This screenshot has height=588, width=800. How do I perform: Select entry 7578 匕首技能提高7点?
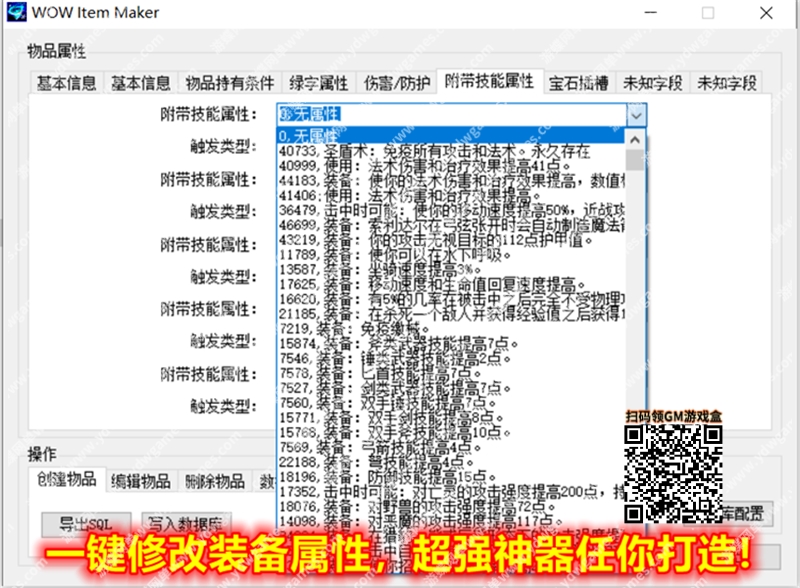click(x=451, y=373)
